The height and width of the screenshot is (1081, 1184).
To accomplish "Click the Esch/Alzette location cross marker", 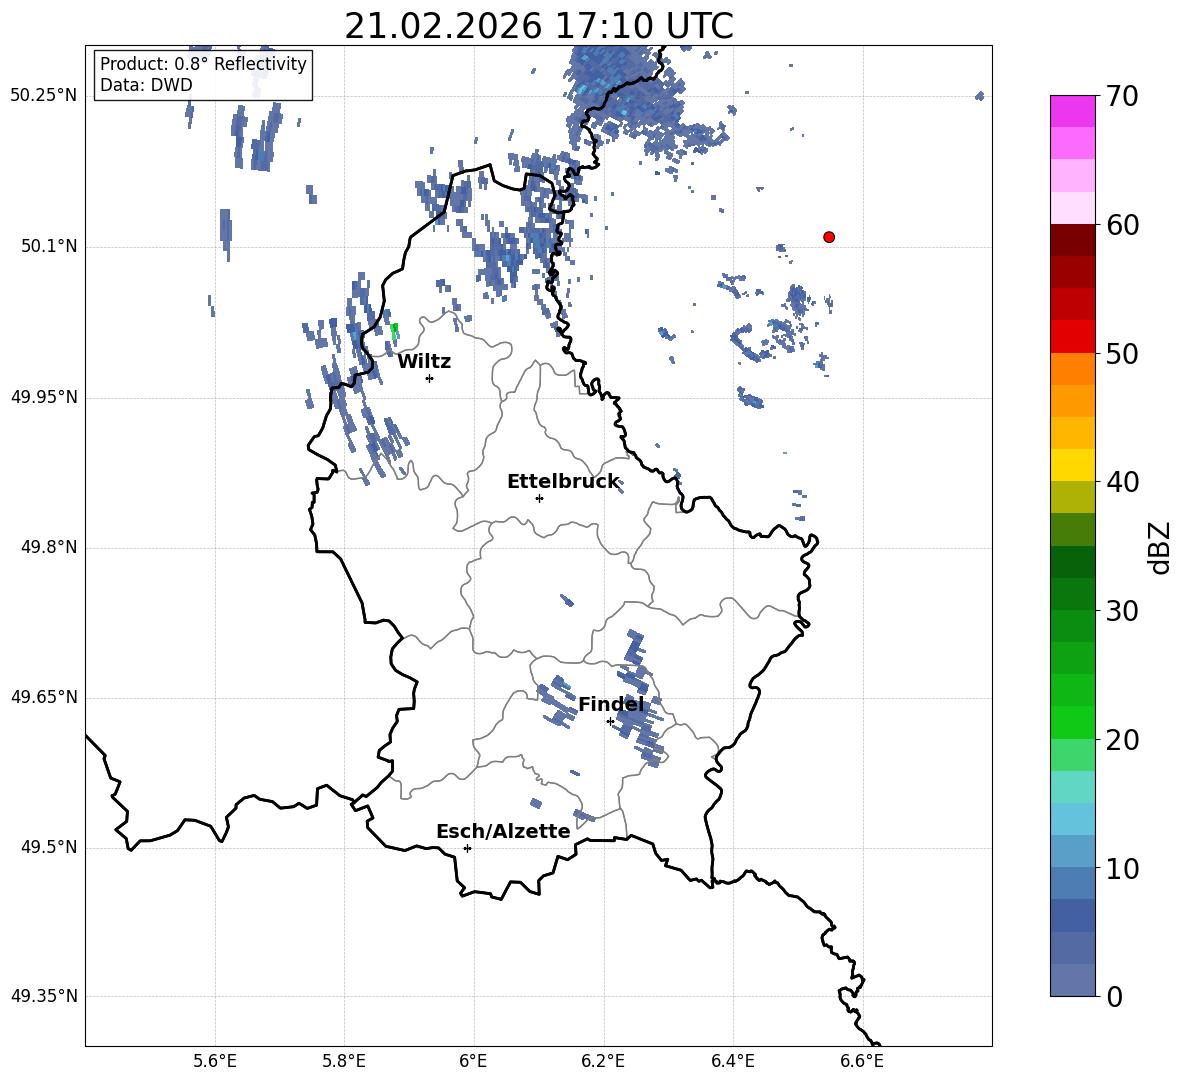I will (x=467, y=848).
